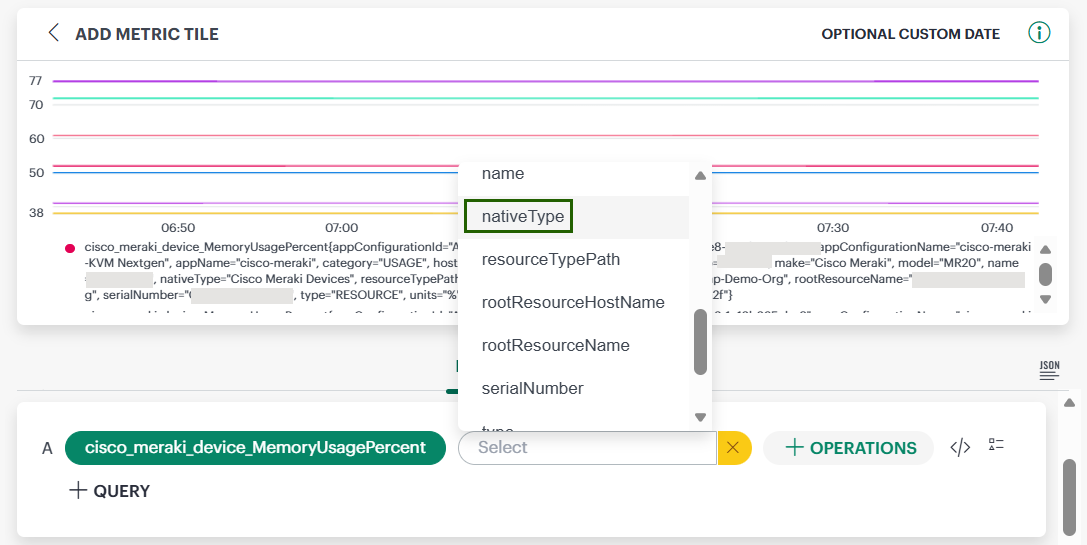1087x545 pixels.
Task: Go back using the left chevron icon
Action: pyautogui.click(x=53, y=33)
